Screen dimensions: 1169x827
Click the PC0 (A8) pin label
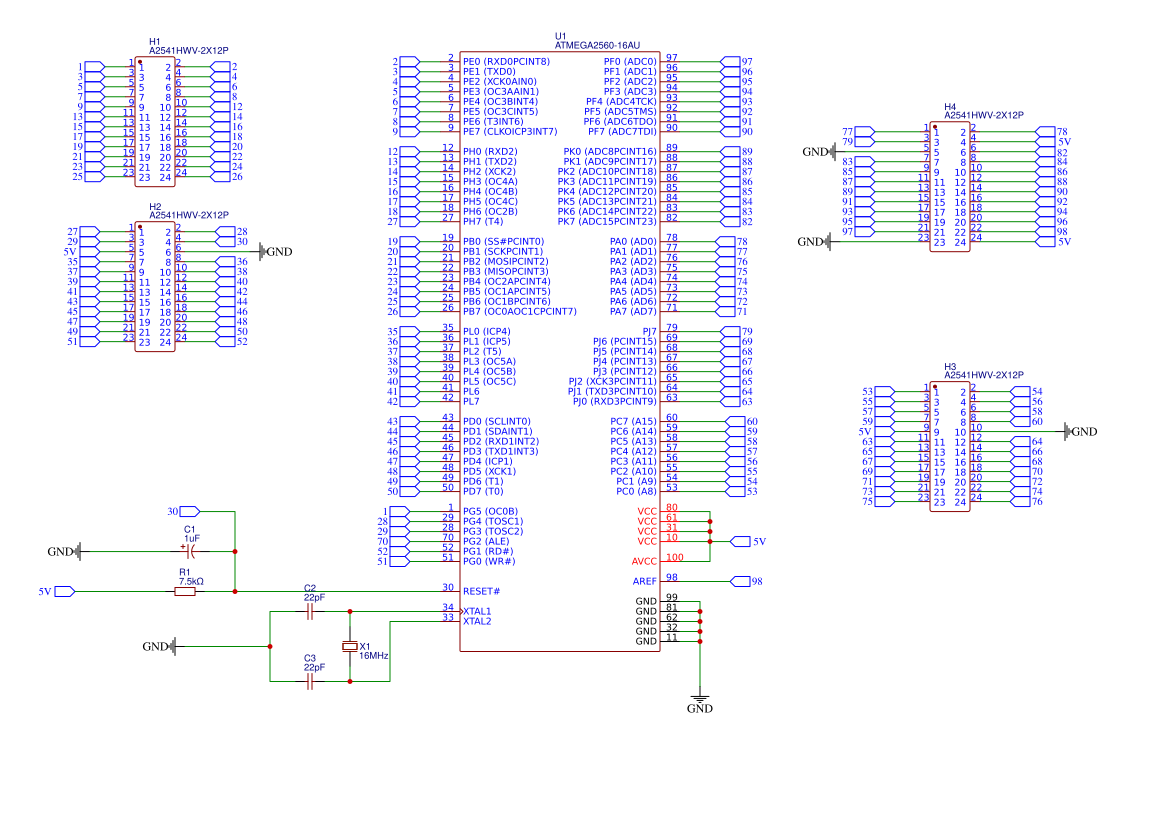(x=636, y=491)
